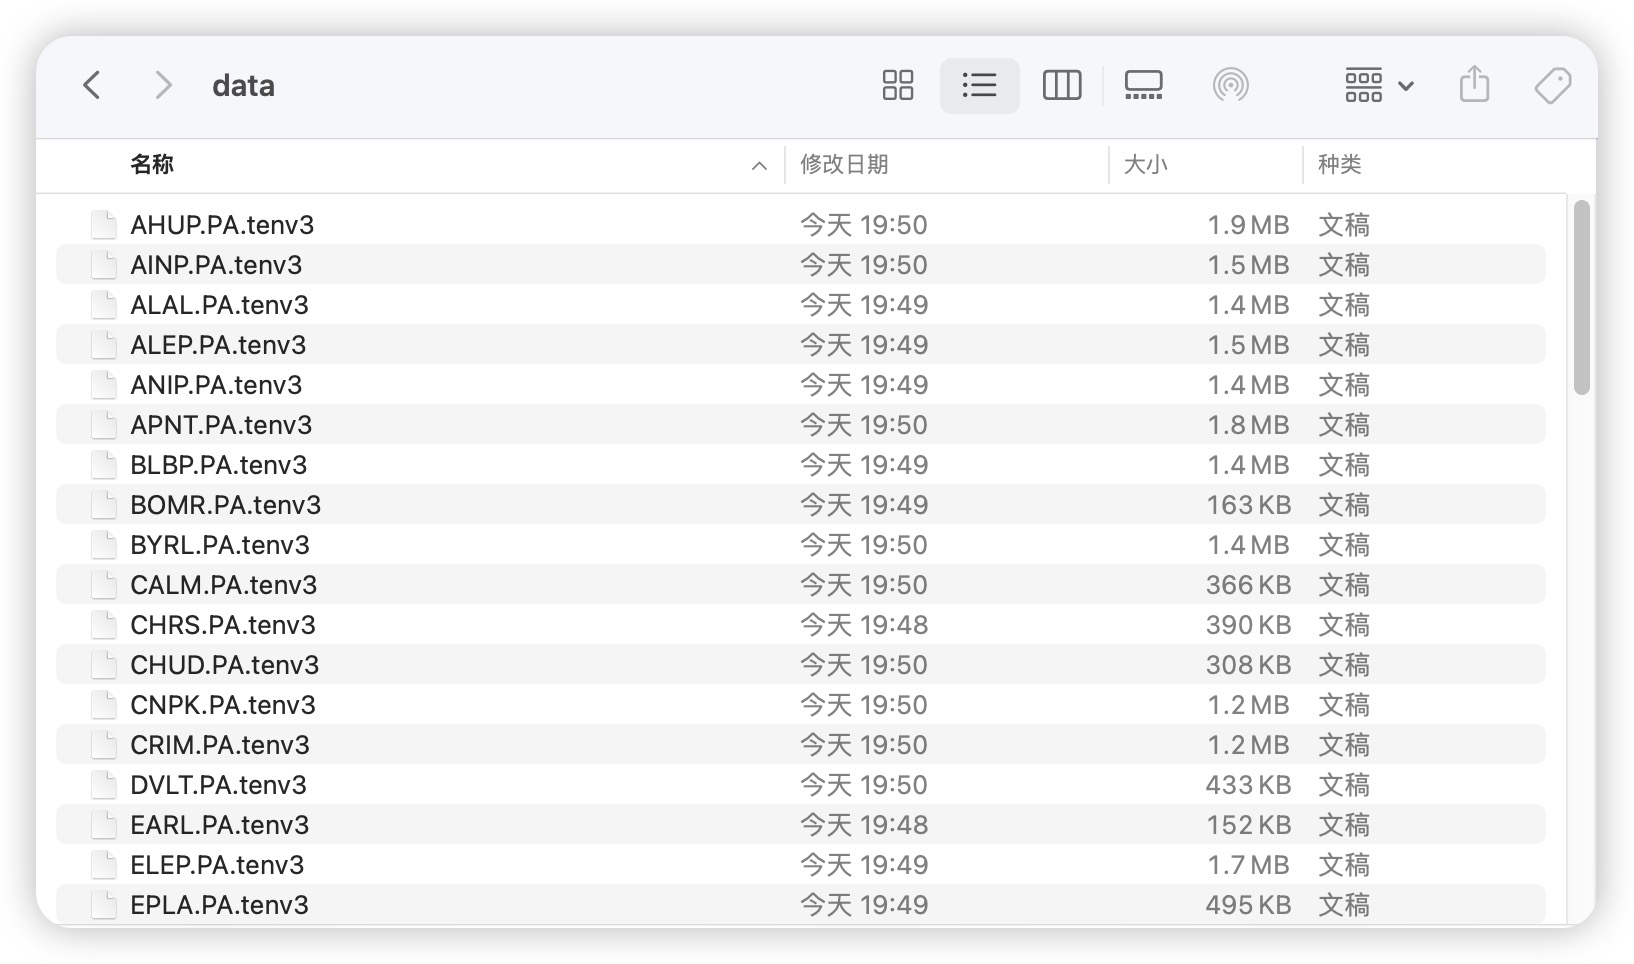Viewport: 1634px width, 964px height.
Task: Click the 163 KB size of BOMR.PA.tenv3
Action: 1248,505
